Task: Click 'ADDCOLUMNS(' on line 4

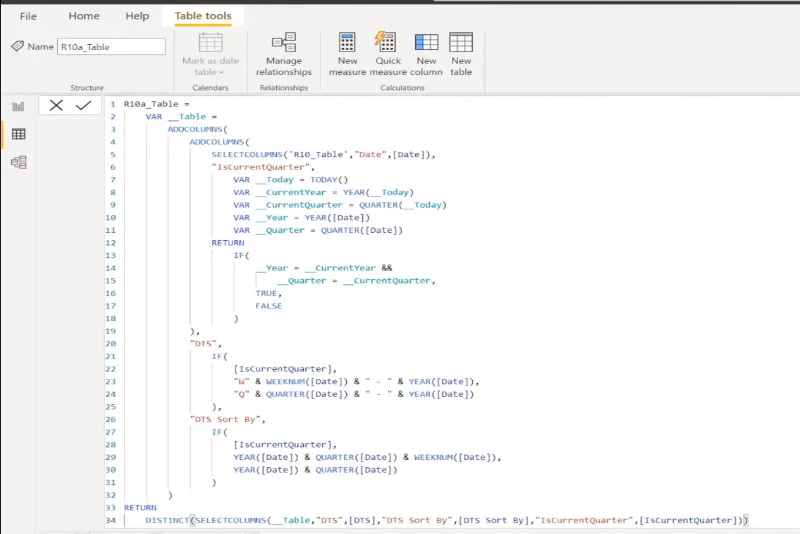Action: pos(219,142)
